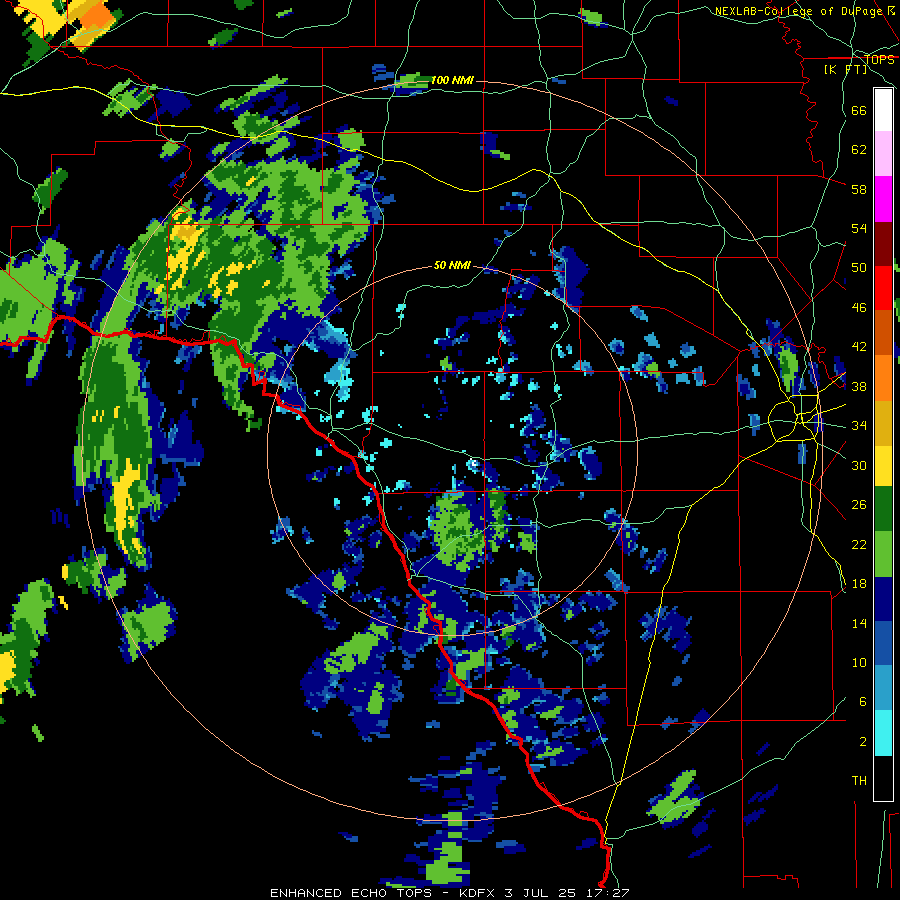
Task: Click the navy blue 14-18 kft legend swatch
Action: click(x=883, y=599)
